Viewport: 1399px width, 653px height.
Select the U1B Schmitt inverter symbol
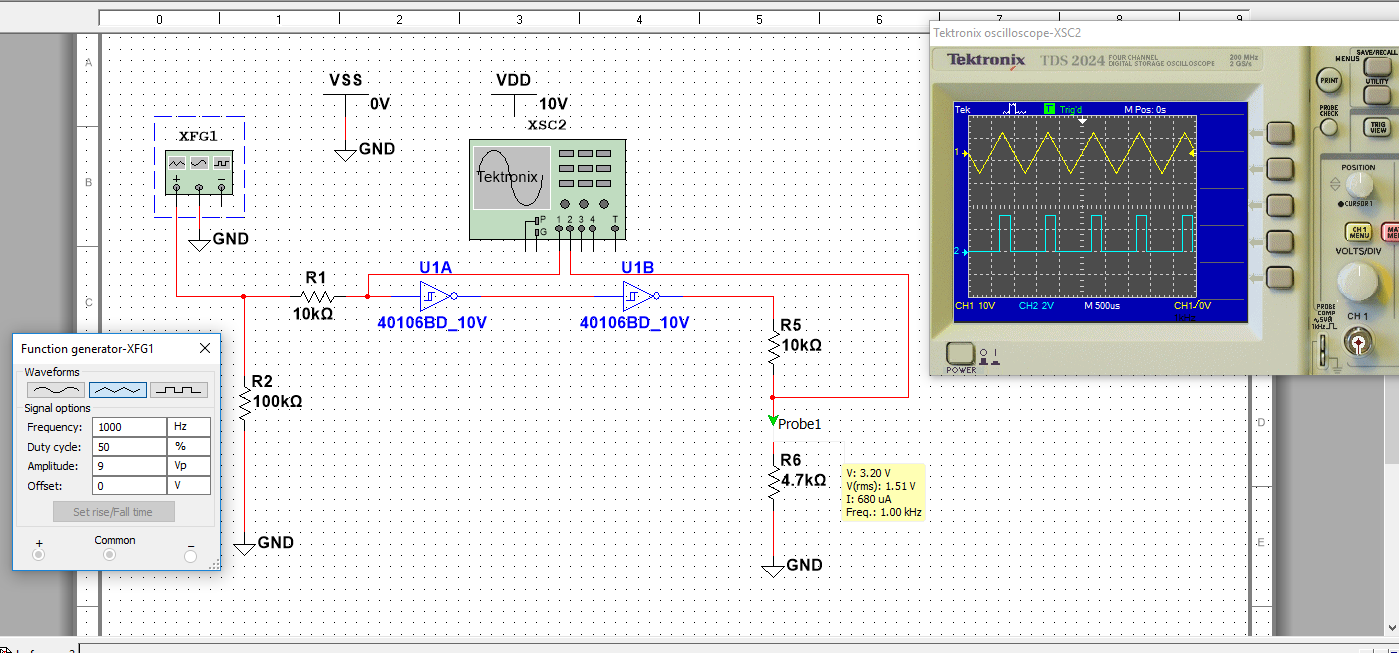638,296
